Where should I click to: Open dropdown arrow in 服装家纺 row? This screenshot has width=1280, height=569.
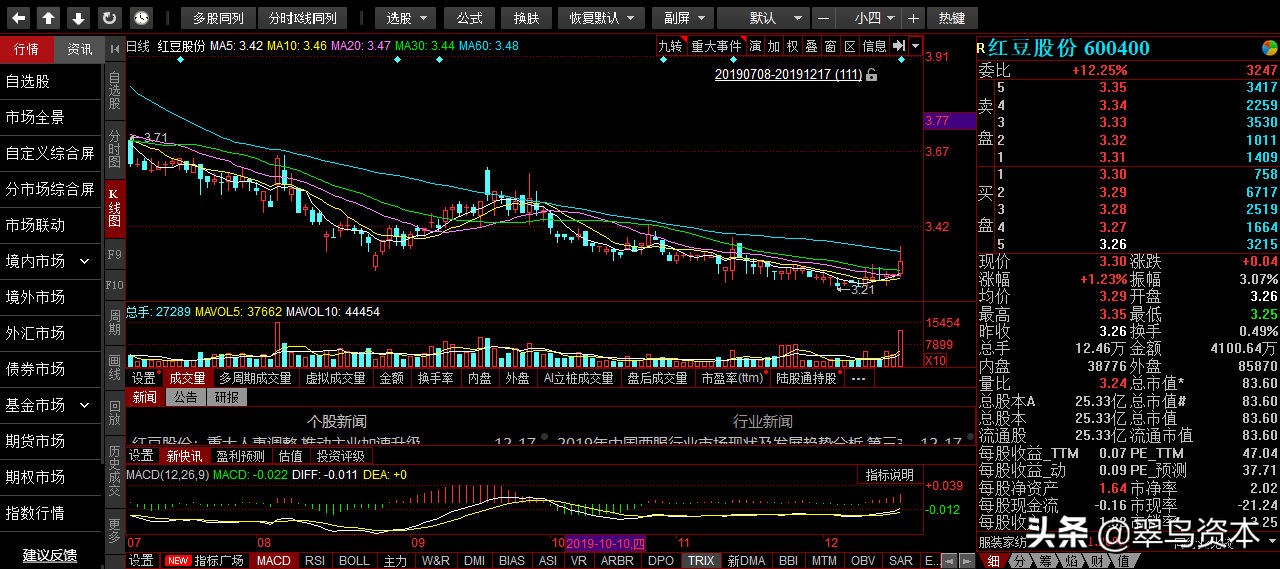pyautogui.click(x=1270, y=541)
